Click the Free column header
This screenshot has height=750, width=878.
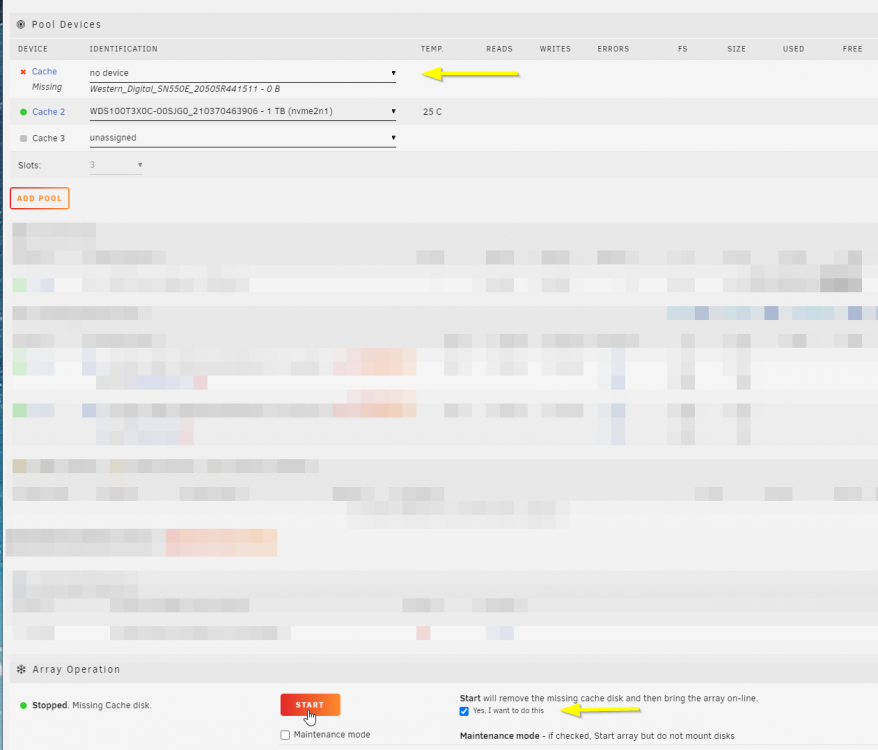852,49
